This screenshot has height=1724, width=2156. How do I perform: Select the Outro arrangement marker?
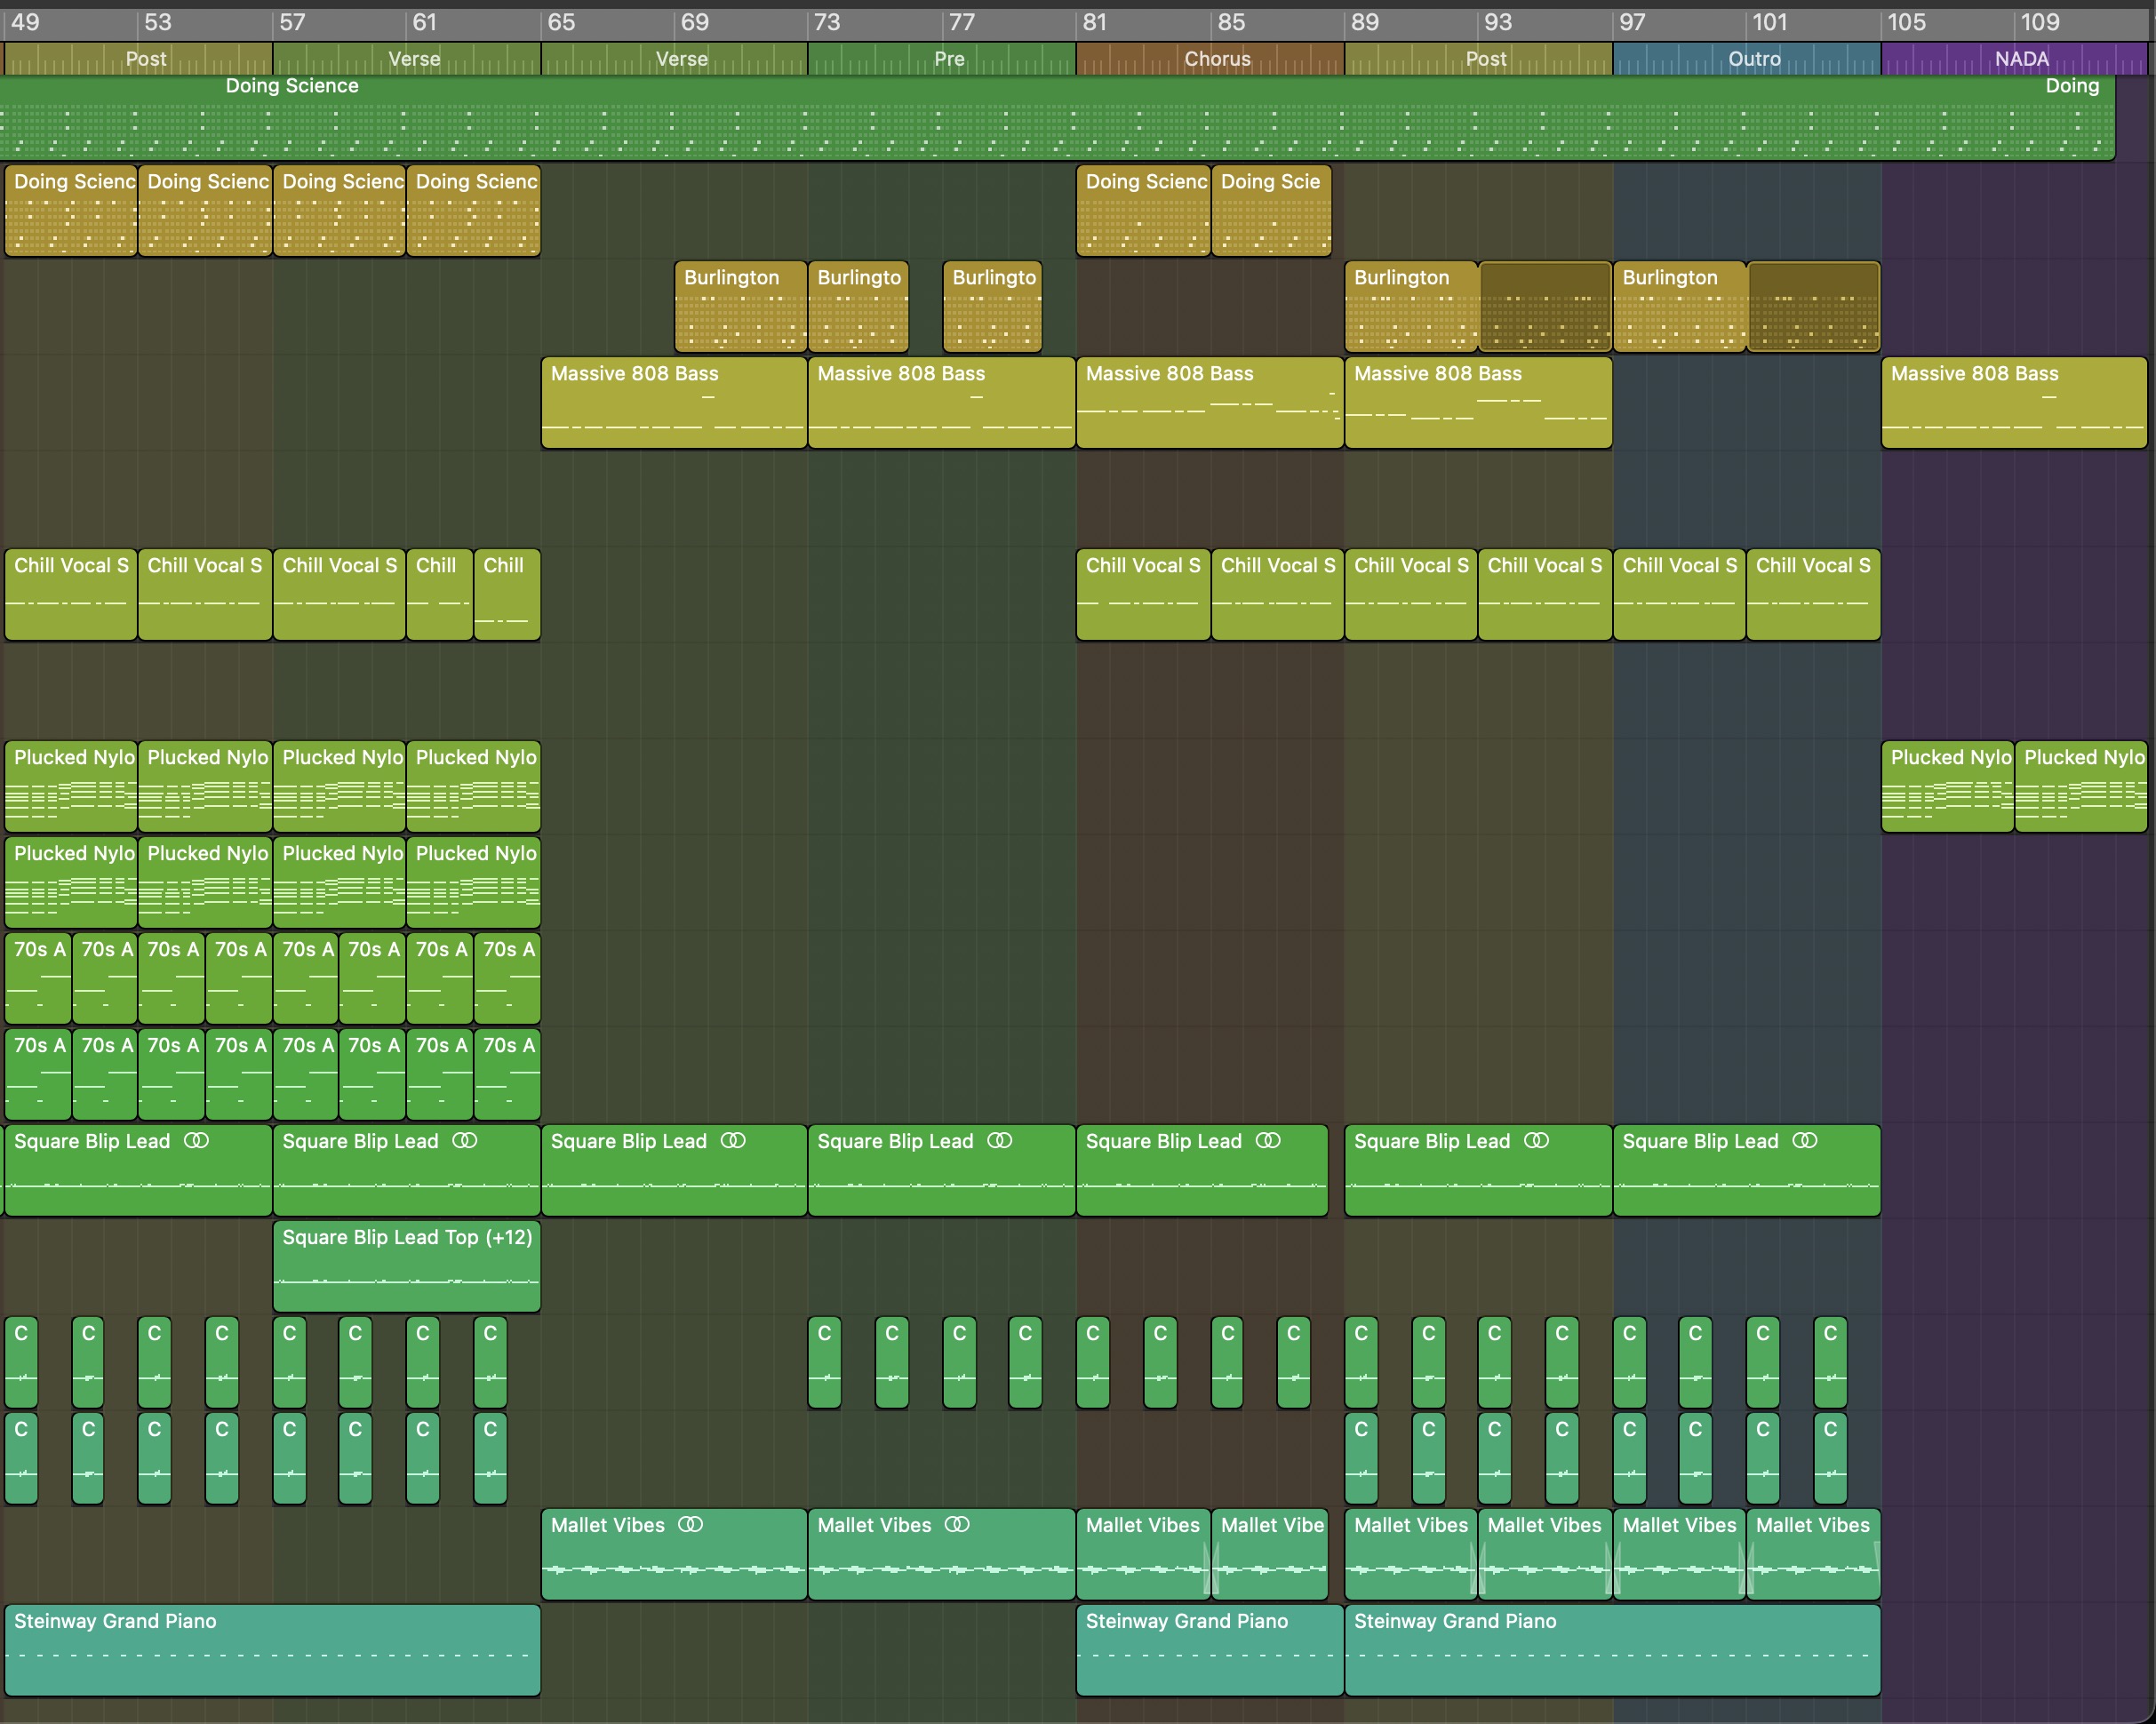click(x=1747, y=59)
